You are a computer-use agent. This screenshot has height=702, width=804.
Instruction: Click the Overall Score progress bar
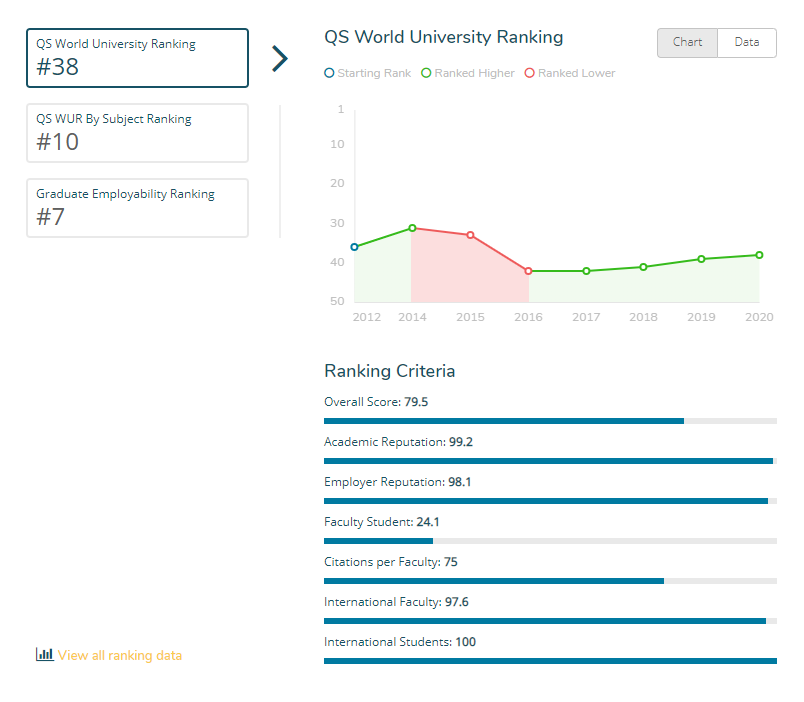click(550, 421)
